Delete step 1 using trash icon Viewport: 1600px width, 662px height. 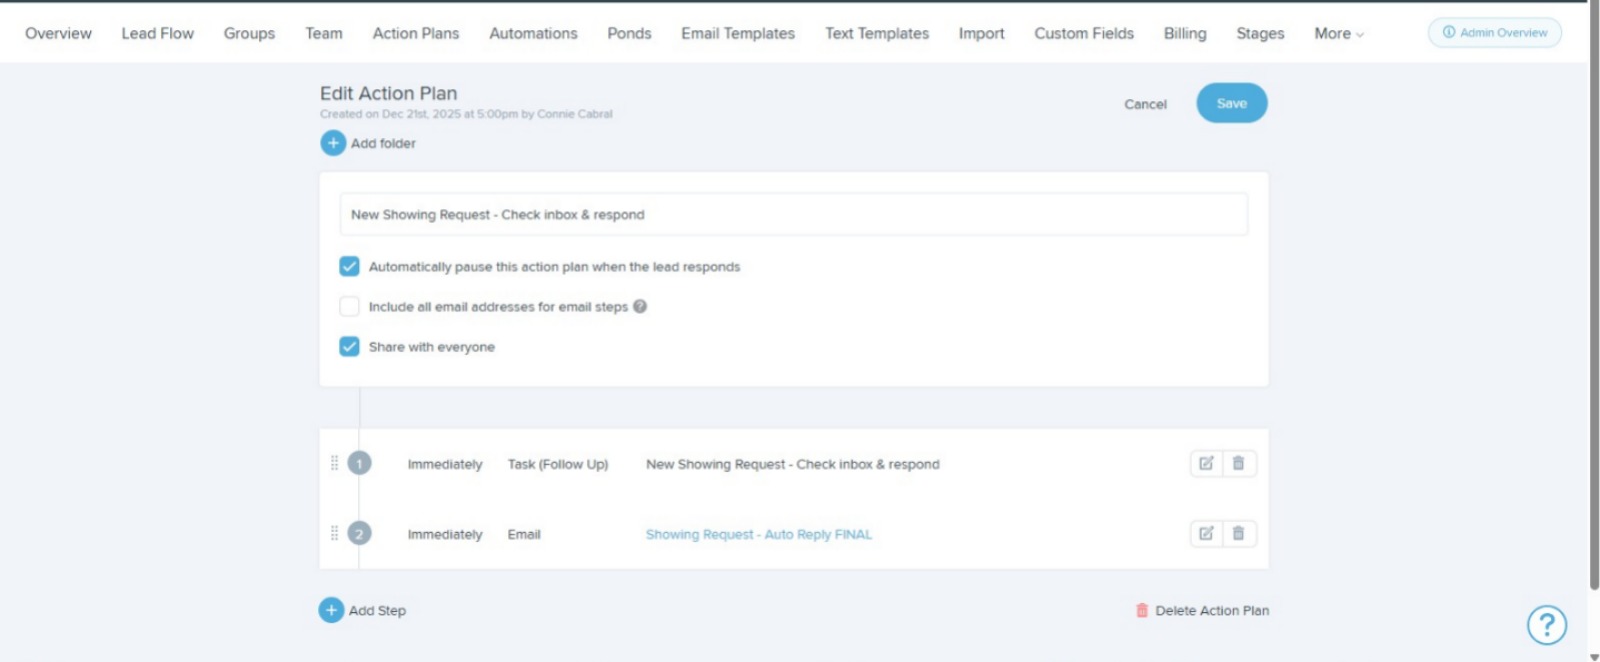click(x=1238, y=463)
